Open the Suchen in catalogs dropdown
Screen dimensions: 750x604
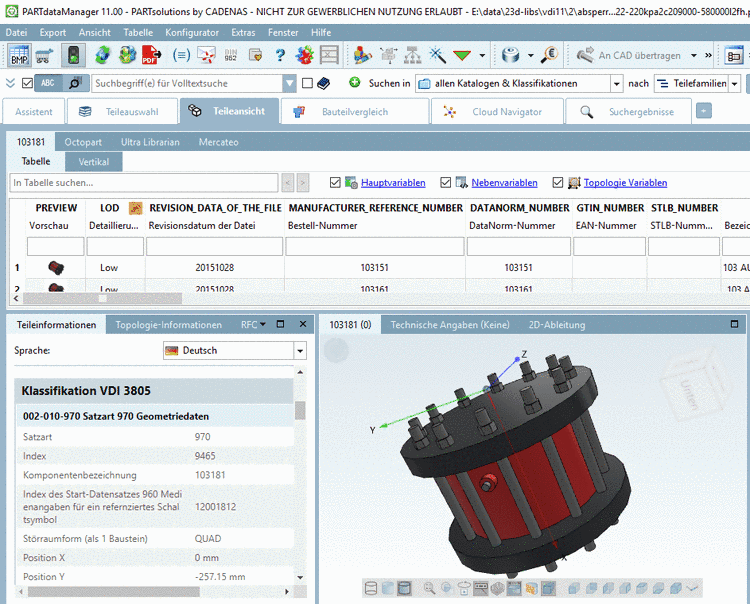pos(617,84)
